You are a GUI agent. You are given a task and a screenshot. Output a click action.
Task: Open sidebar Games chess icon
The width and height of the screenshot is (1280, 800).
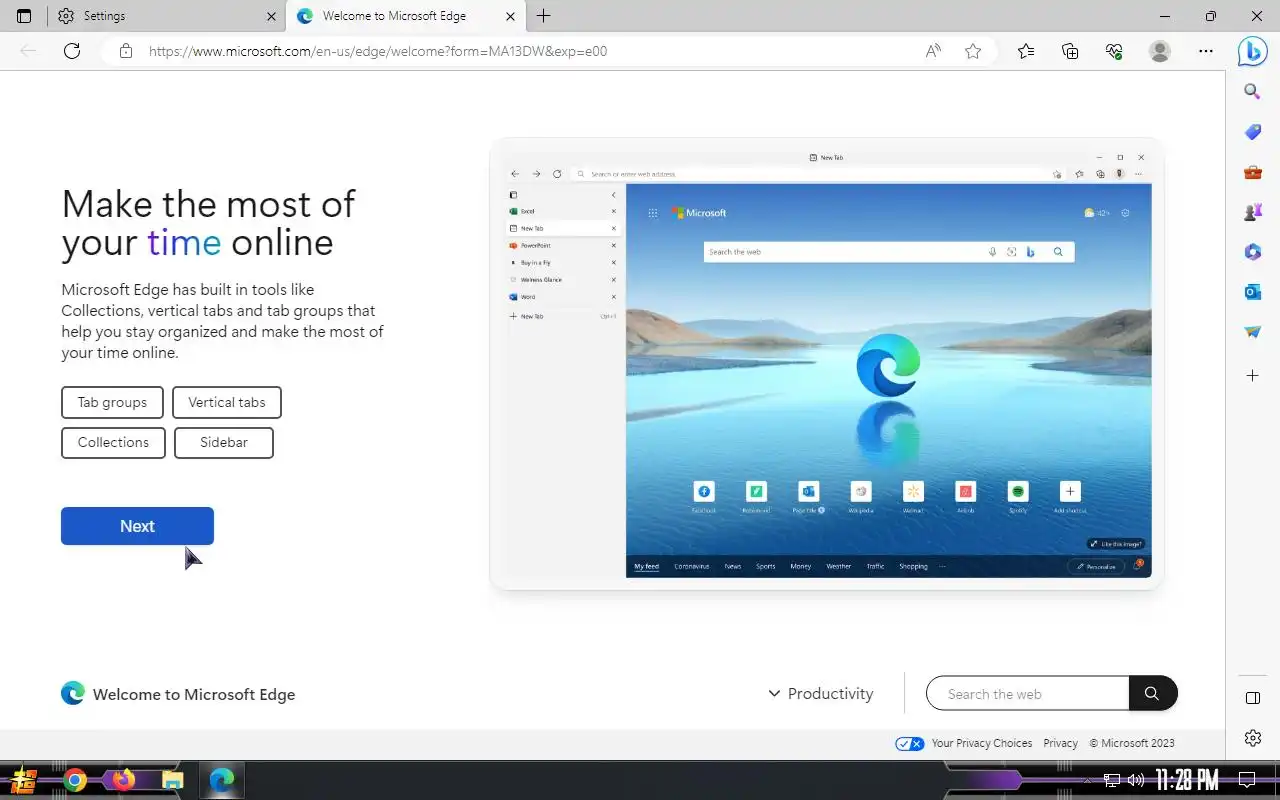(1253, 212)
